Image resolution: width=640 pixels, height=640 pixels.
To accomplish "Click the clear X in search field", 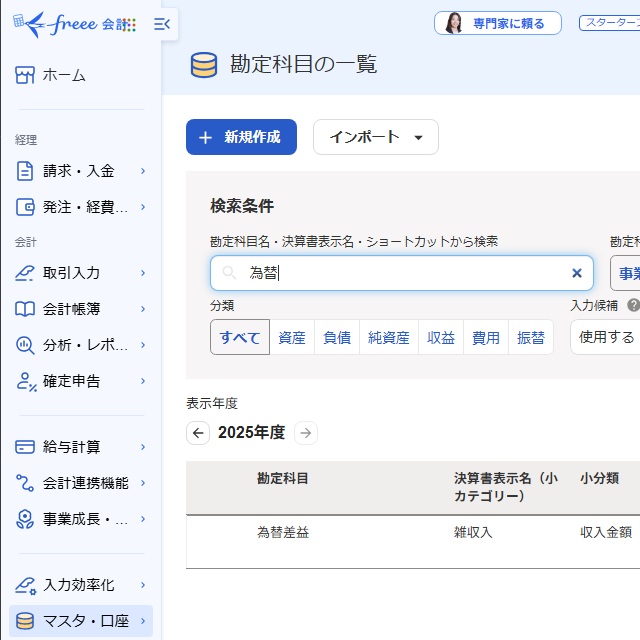I will [x=576, y=273].
